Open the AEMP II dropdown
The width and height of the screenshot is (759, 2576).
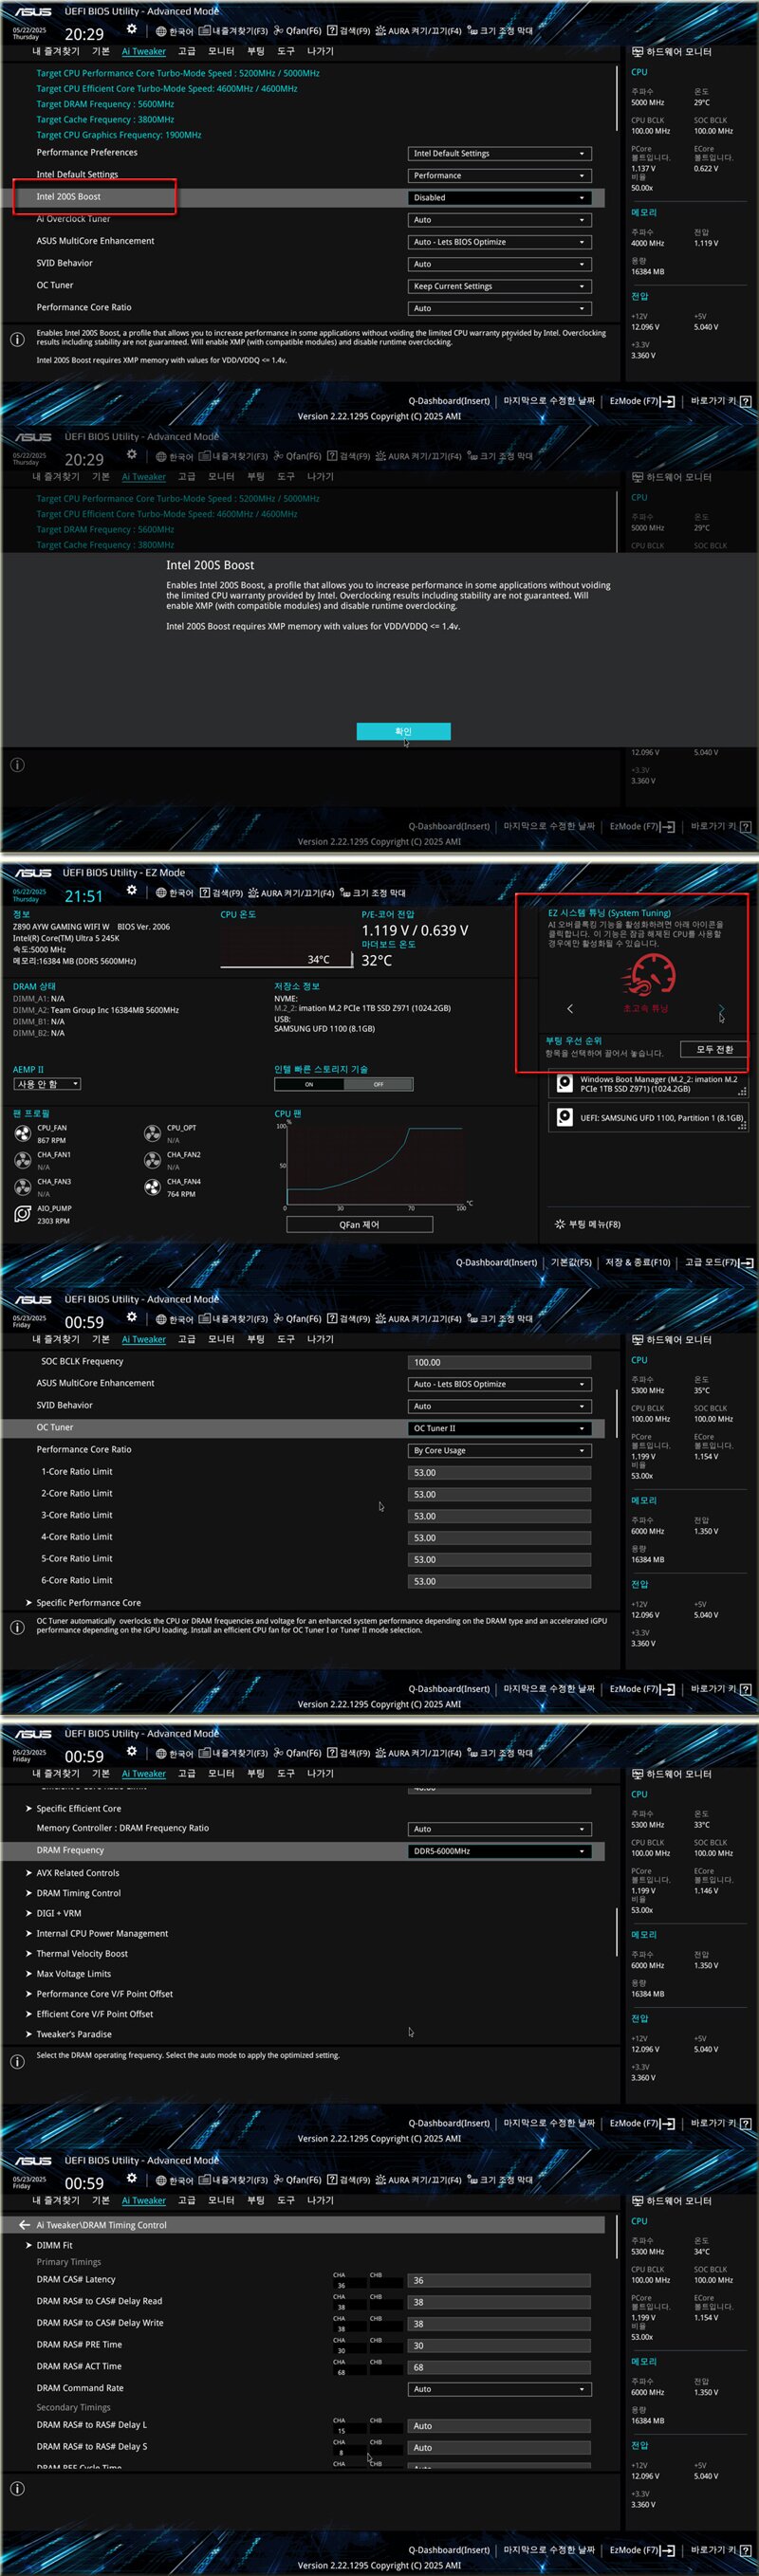coord(47,1084)
